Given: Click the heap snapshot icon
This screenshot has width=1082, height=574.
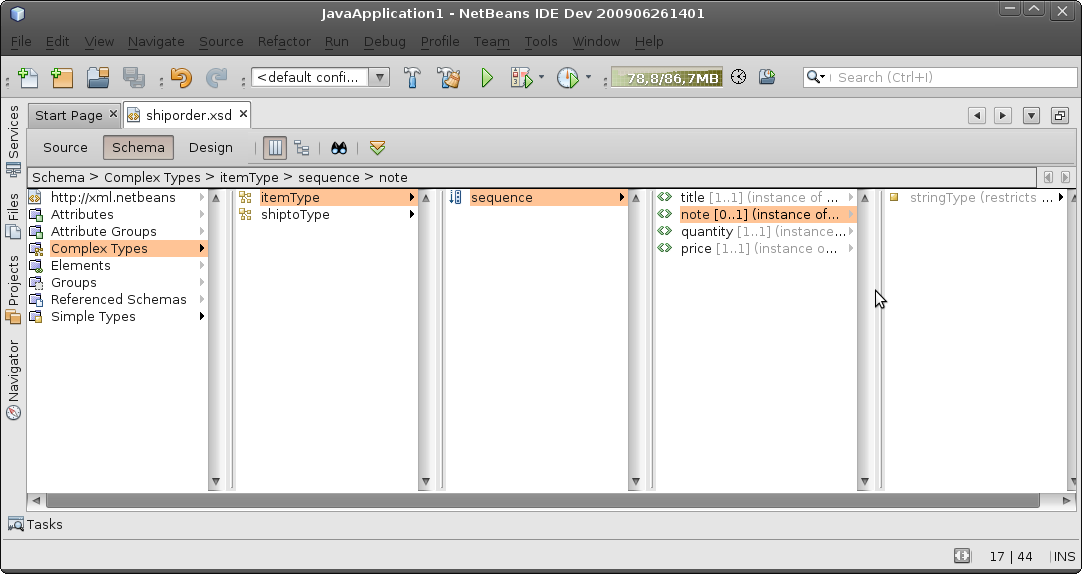Looking at the screenshot, I should point(767,77).
